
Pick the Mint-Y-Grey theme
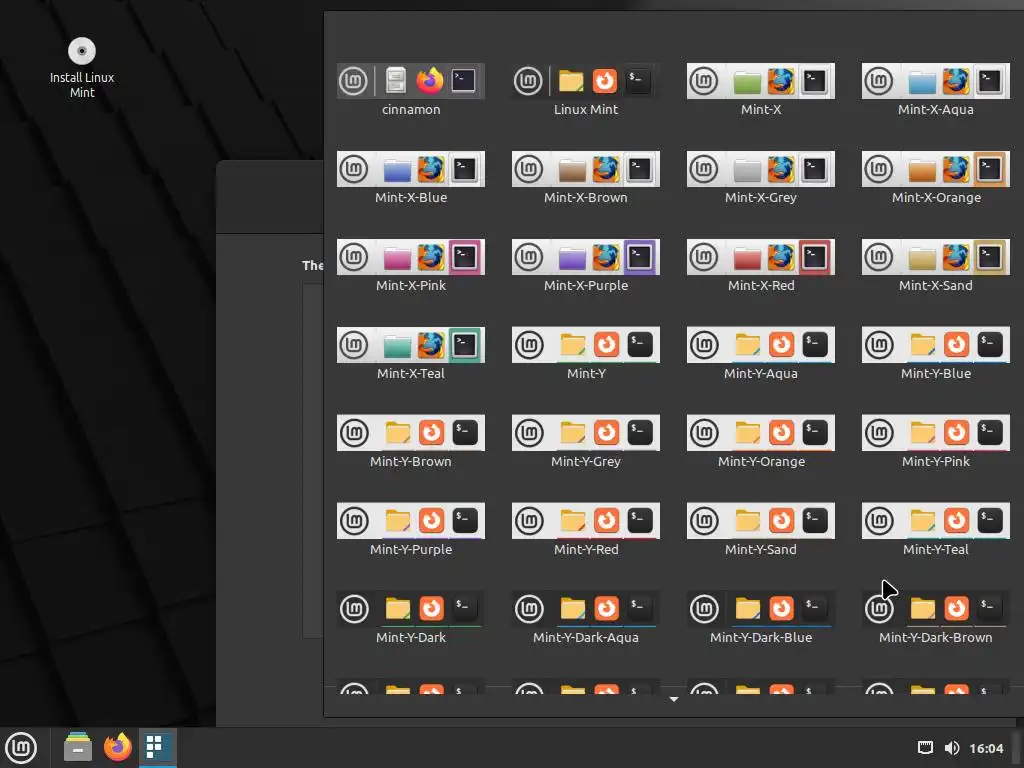point(586,441)
